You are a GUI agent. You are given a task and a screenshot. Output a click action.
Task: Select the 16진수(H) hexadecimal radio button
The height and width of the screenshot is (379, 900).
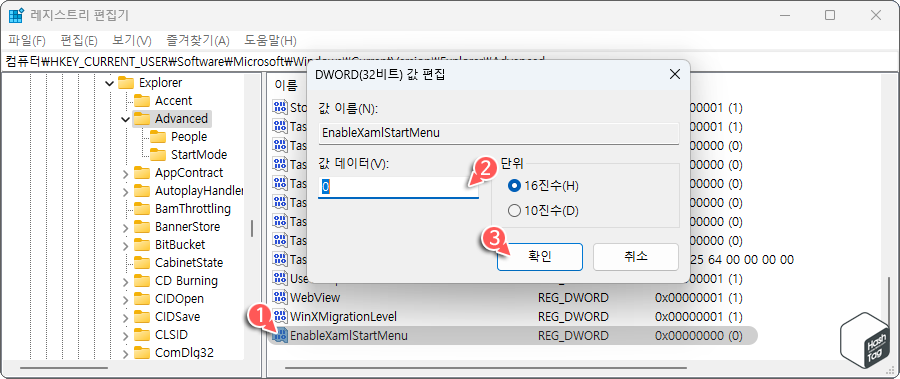coord(514,185)
